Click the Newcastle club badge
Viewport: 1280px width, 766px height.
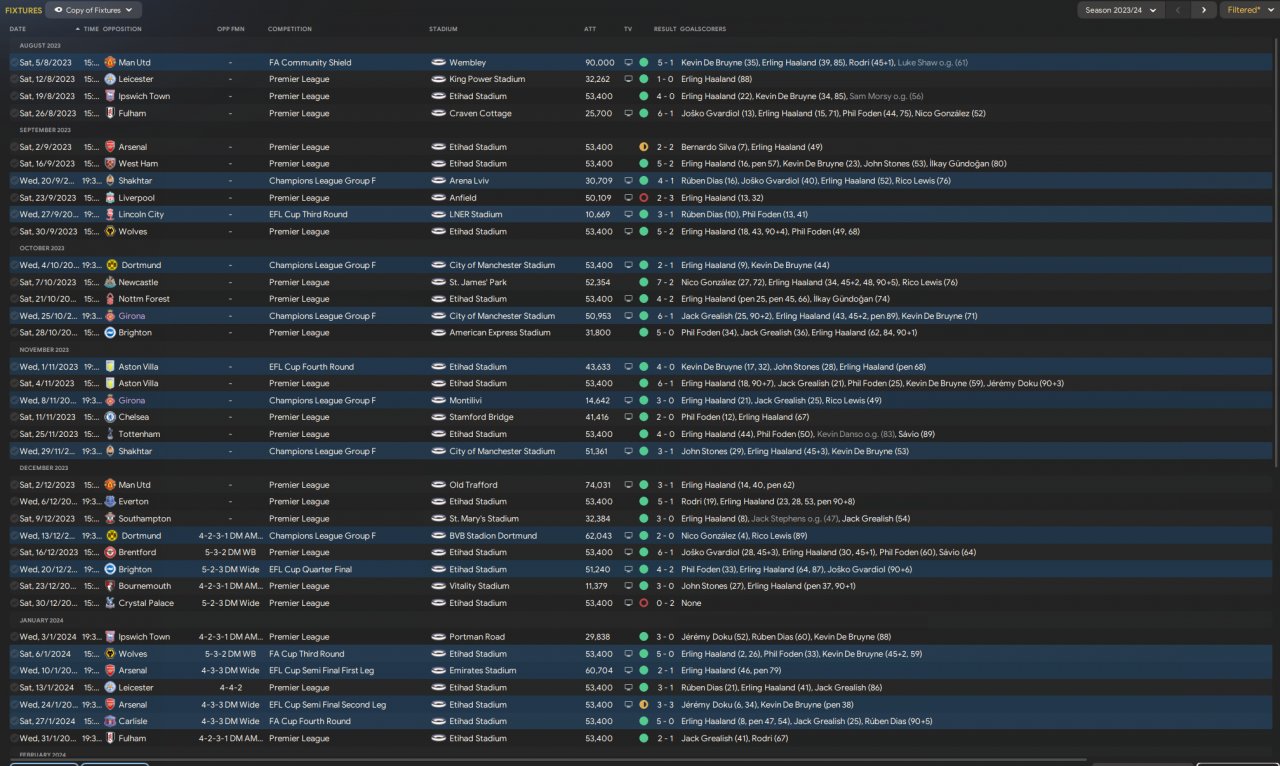[x=110, y=283]
